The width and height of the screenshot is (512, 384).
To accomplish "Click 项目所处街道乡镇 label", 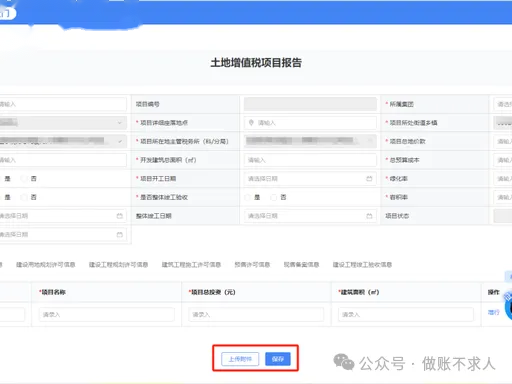I will click(x=413, y=123).
